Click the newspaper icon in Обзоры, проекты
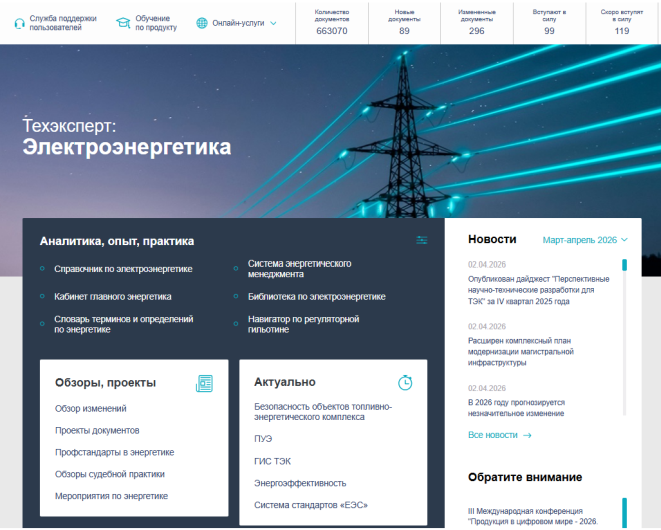Viewport: 661px width, 530px height. [205, 383]
